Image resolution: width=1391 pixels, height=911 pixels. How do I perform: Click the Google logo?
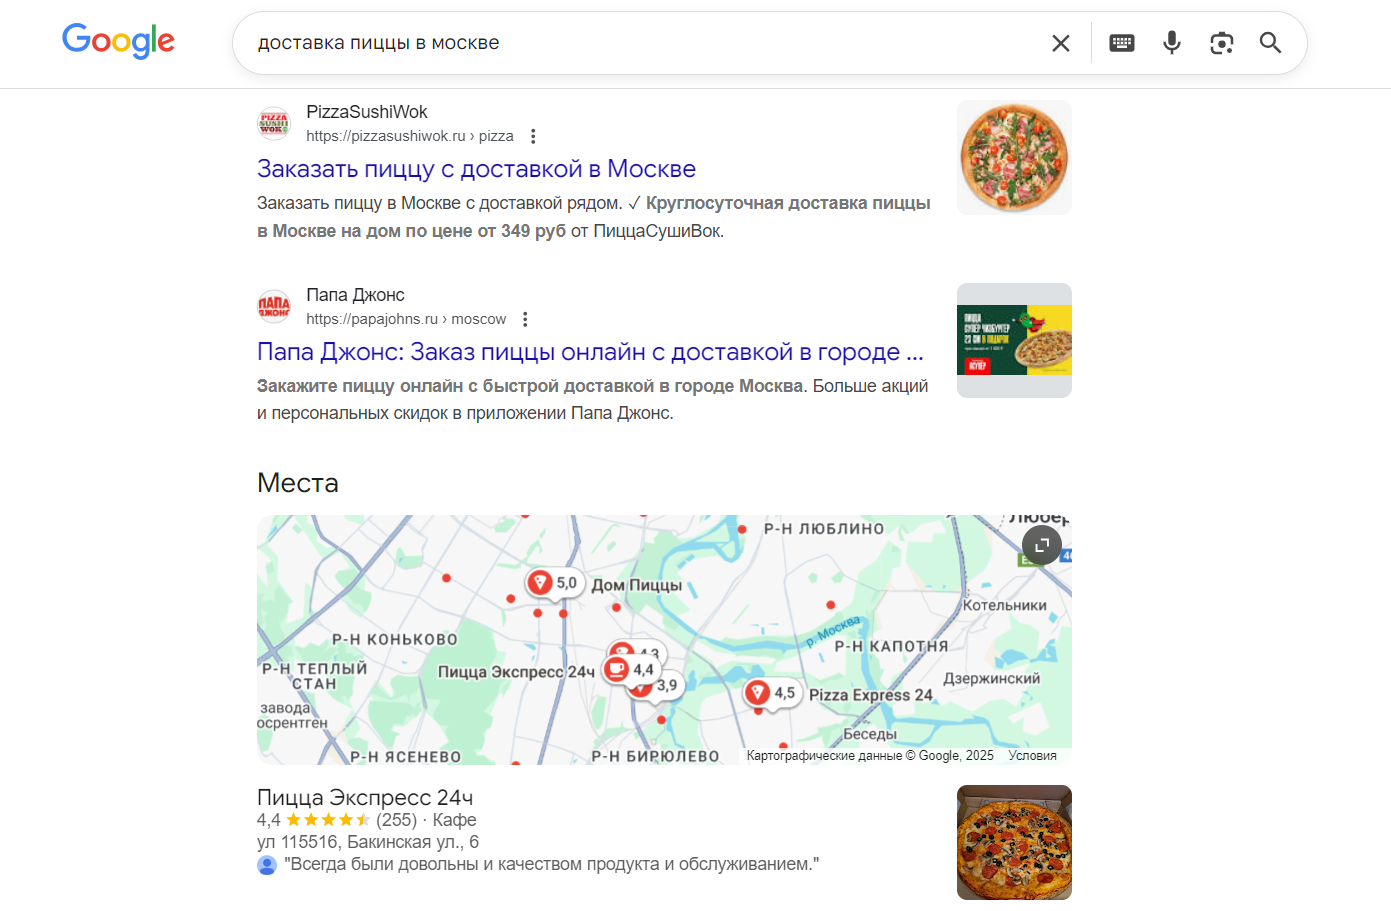118,41
